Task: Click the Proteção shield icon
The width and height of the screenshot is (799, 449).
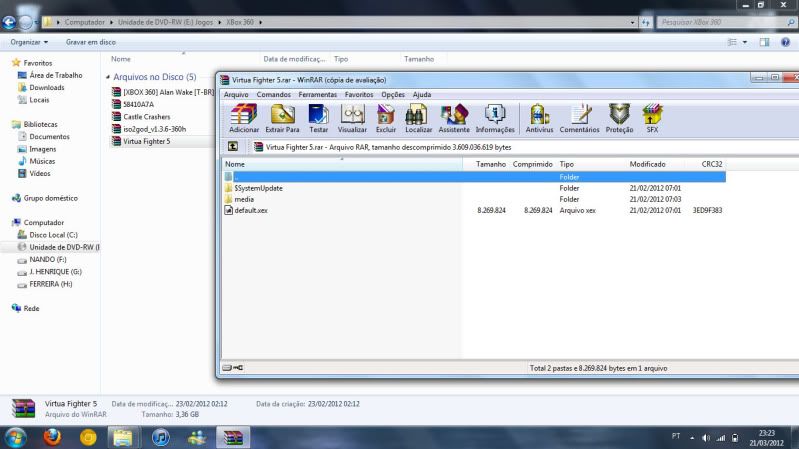Action: 619,118
